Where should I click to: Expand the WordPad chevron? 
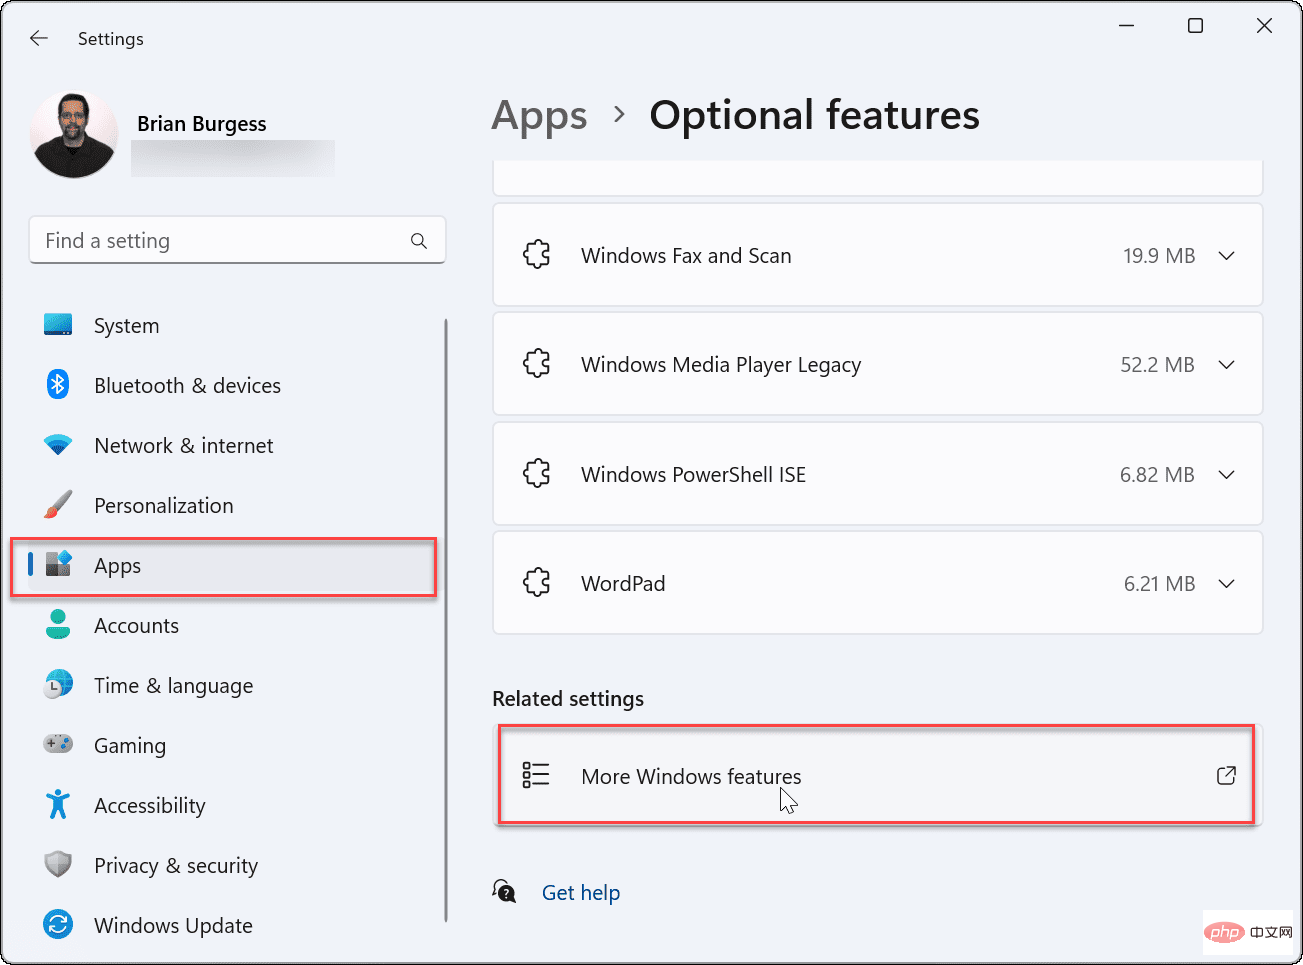pos(1227,584)
